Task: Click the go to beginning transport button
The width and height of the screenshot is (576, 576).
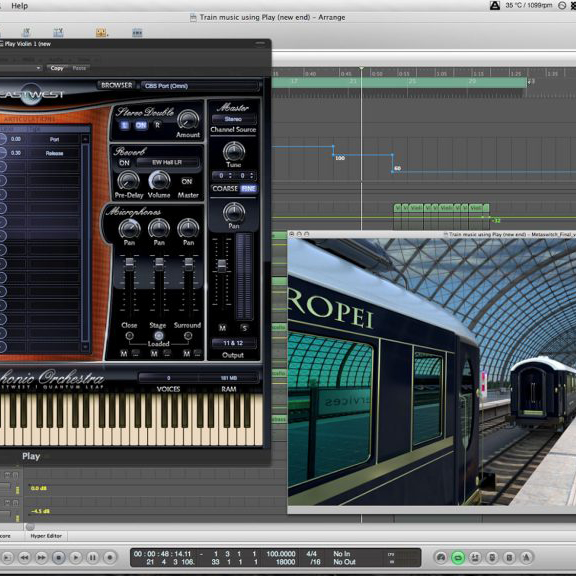Action: [7, 558]
